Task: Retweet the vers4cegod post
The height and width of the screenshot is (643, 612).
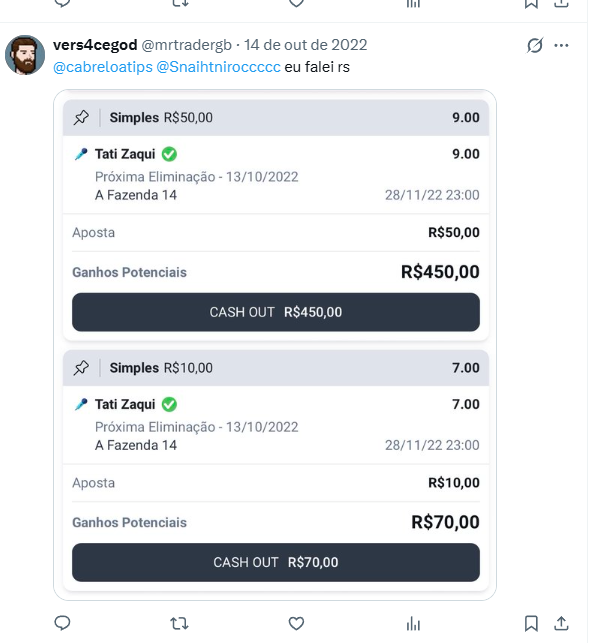Action: [179, 624]
